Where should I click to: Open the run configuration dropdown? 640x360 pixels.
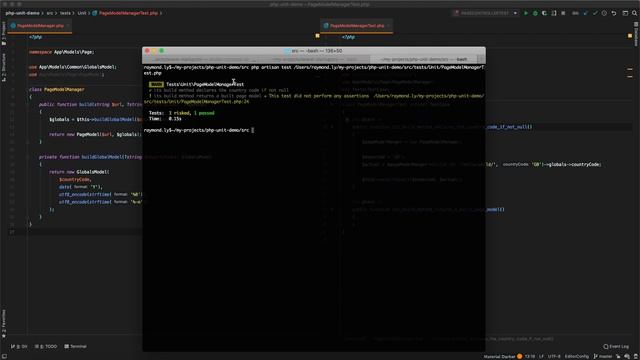pyautogui.click(x=486, y=13)
